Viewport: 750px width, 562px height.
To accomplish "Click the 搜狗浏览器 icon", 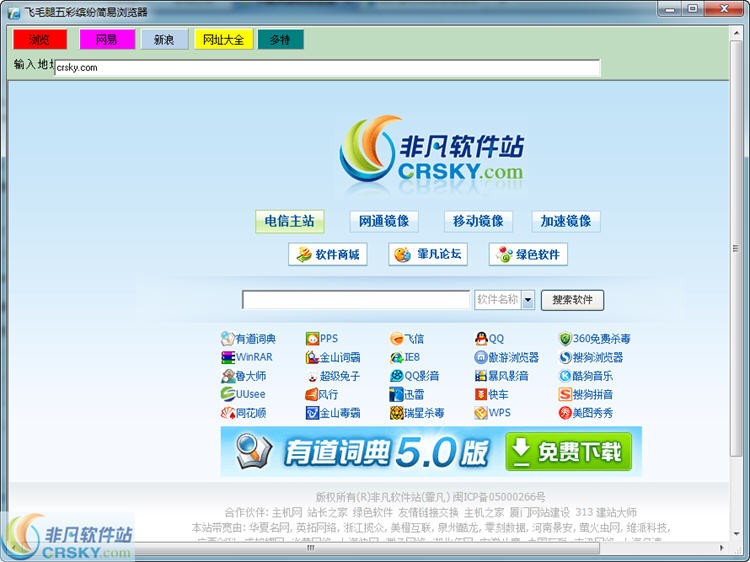I will [565, 357].
